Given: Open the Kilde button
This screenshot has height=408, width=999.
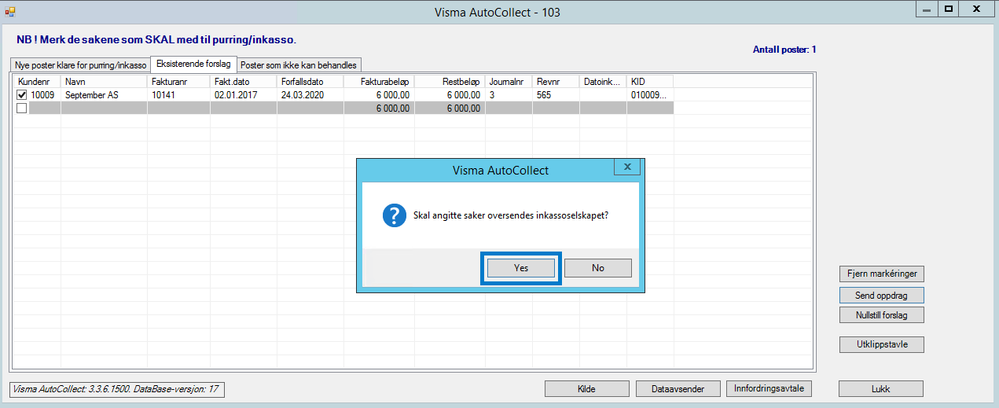Looking at the screenshot, I should click(x=587, y=389).
